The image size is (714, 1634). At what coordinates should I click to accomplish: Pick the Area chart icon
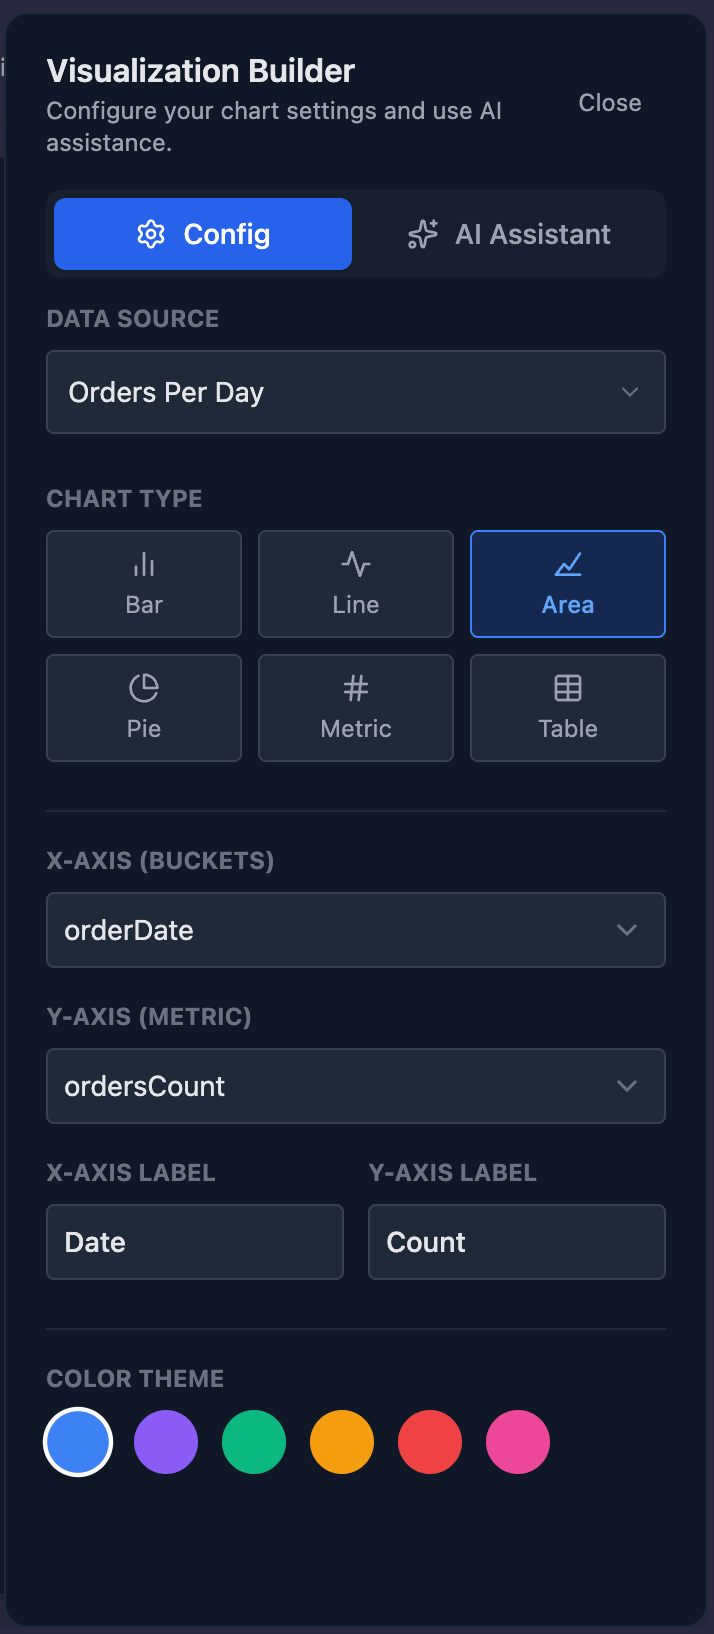coord(568,566)
